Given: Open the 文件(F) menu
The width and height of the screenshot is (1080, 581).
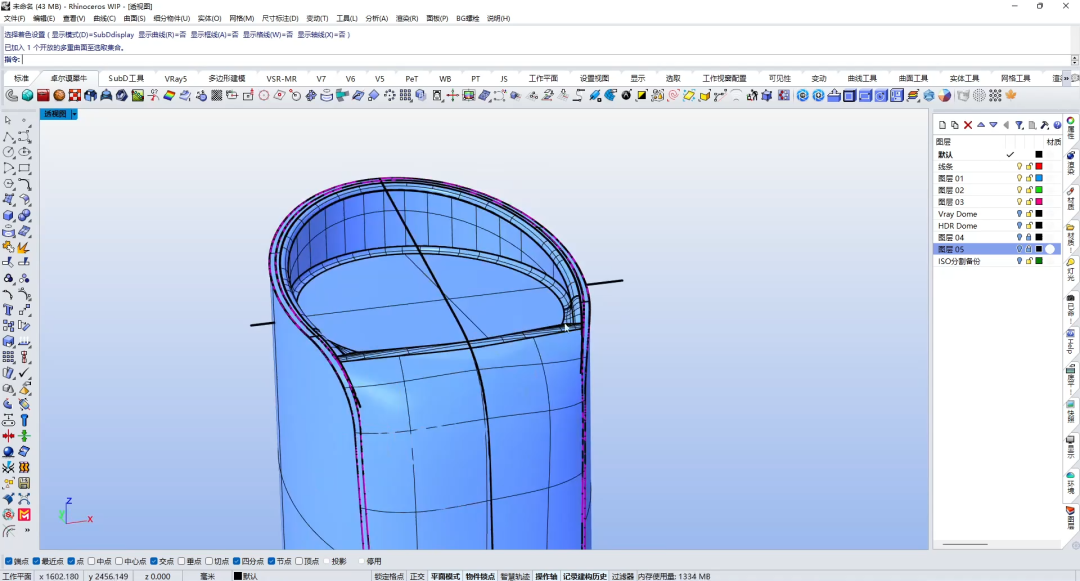Looking at the screenshot, I should pyautogui.click(x=14, y=19).
